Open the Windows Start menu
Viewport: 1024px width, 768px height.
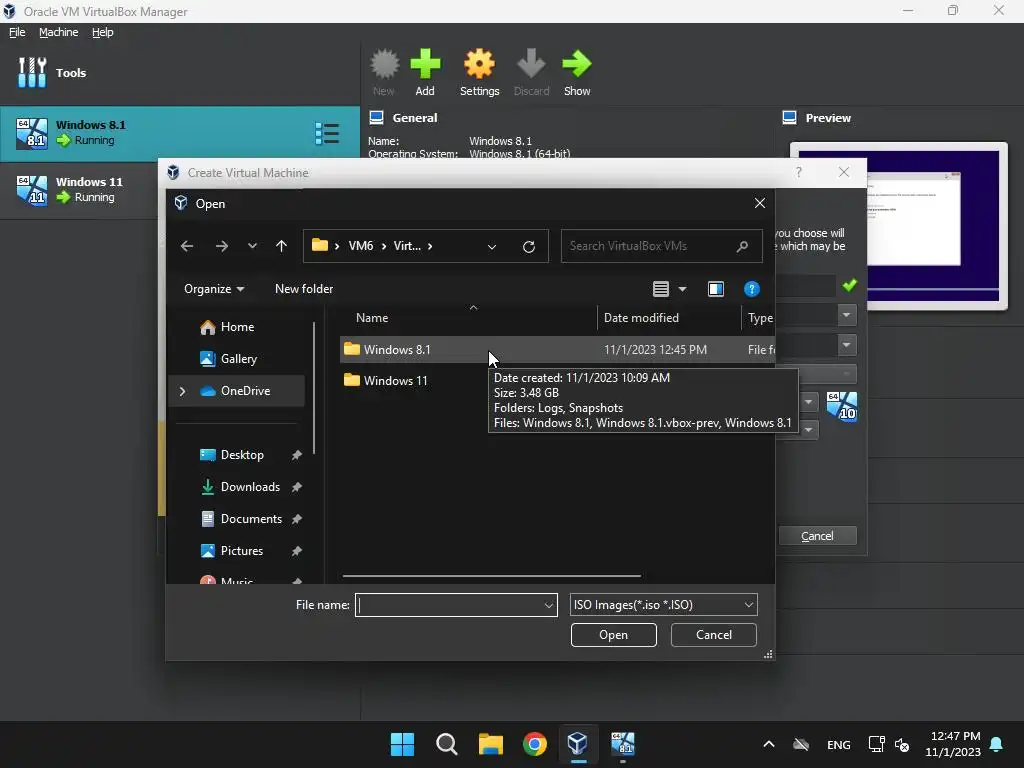[x=402, y=744]
